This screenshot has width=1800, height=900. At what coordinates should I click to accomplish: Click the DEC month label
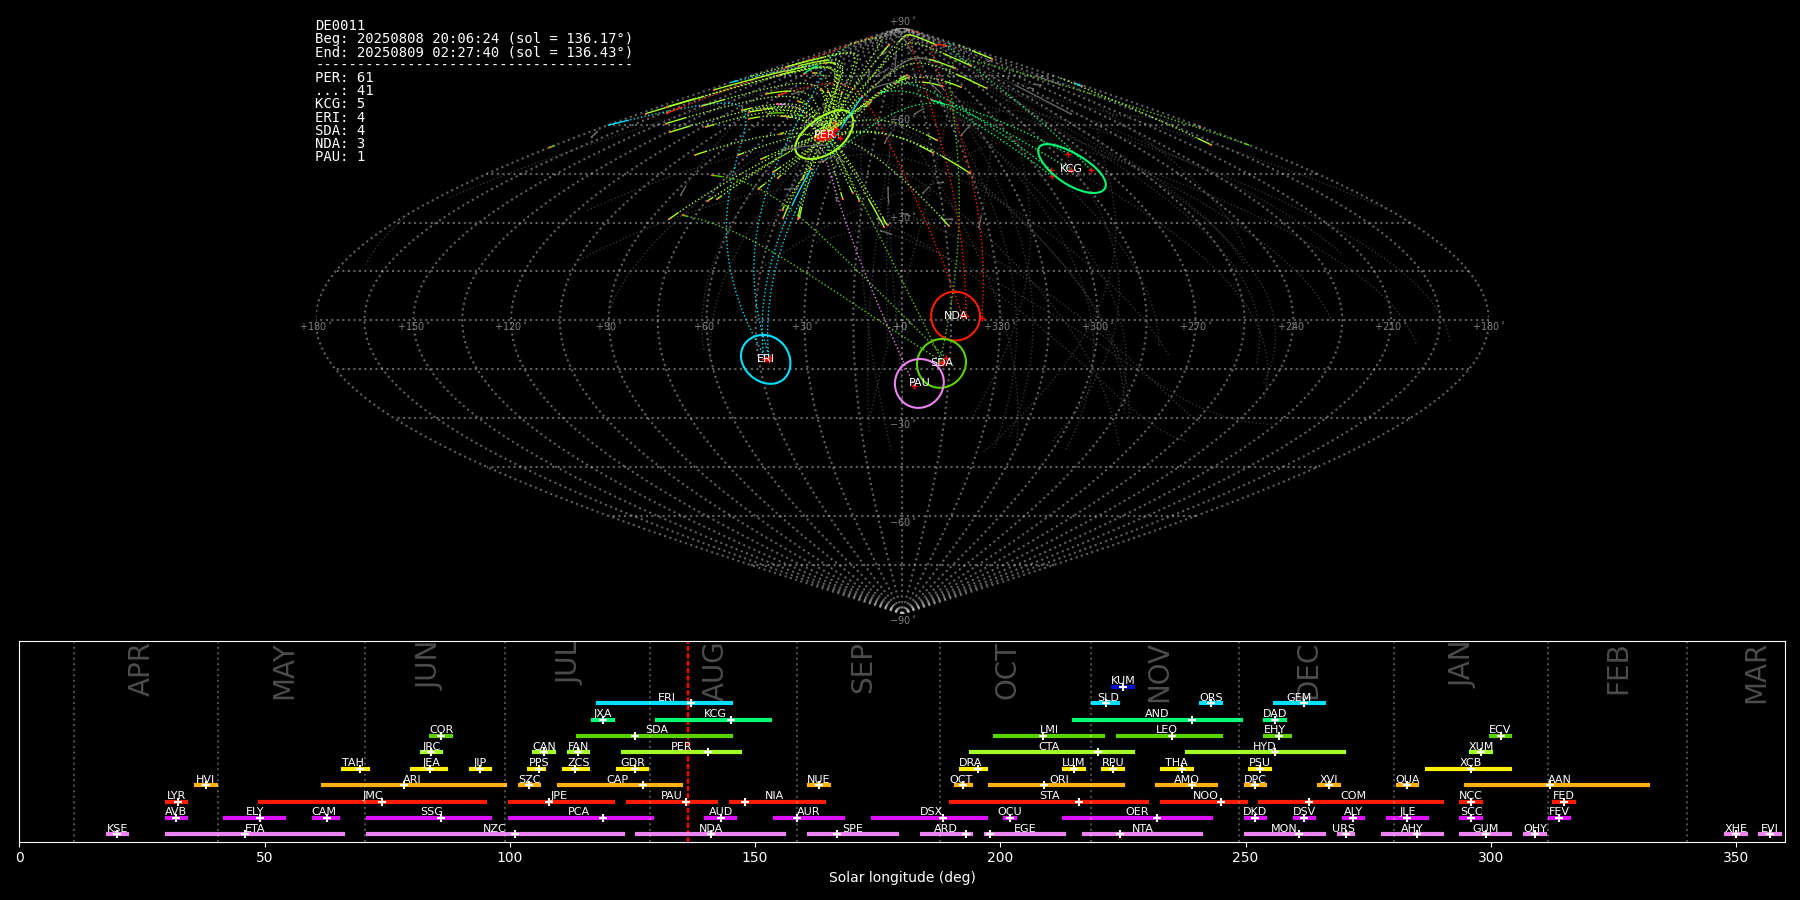1308,672
